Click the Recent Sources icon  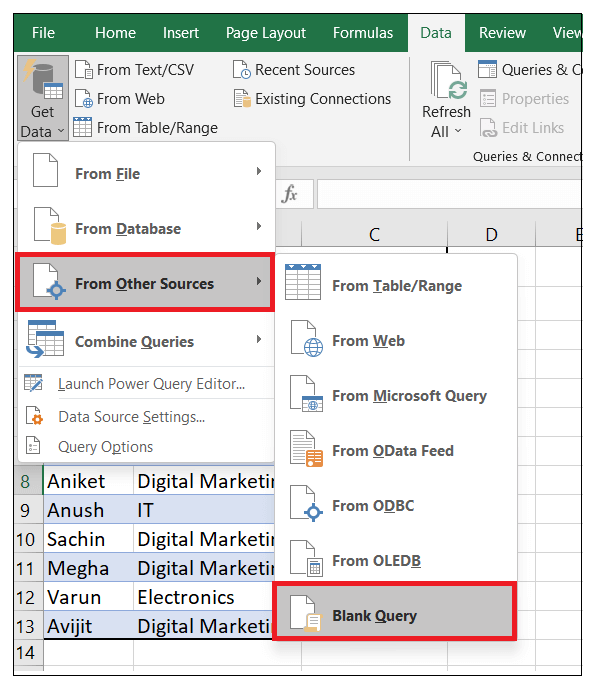241,70
